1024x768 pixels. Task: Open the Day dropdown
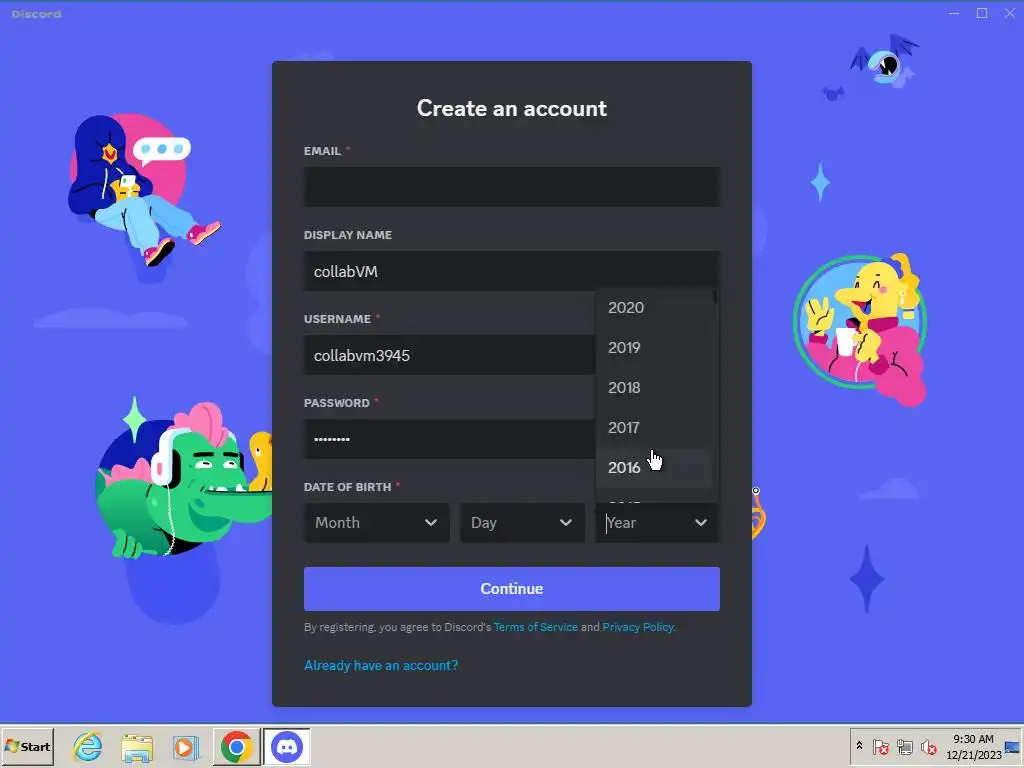pos(522,522)
